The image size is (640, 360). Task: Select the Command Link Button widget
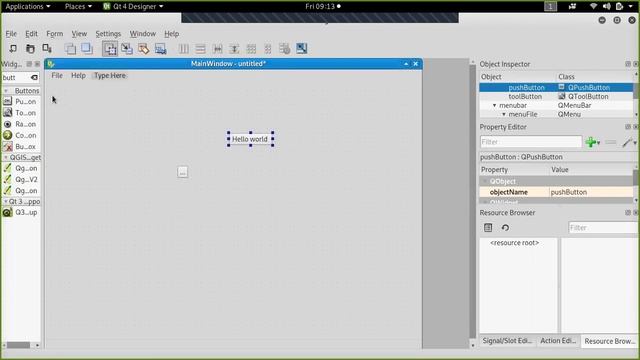pyautogui.click(x=20, y=135)
